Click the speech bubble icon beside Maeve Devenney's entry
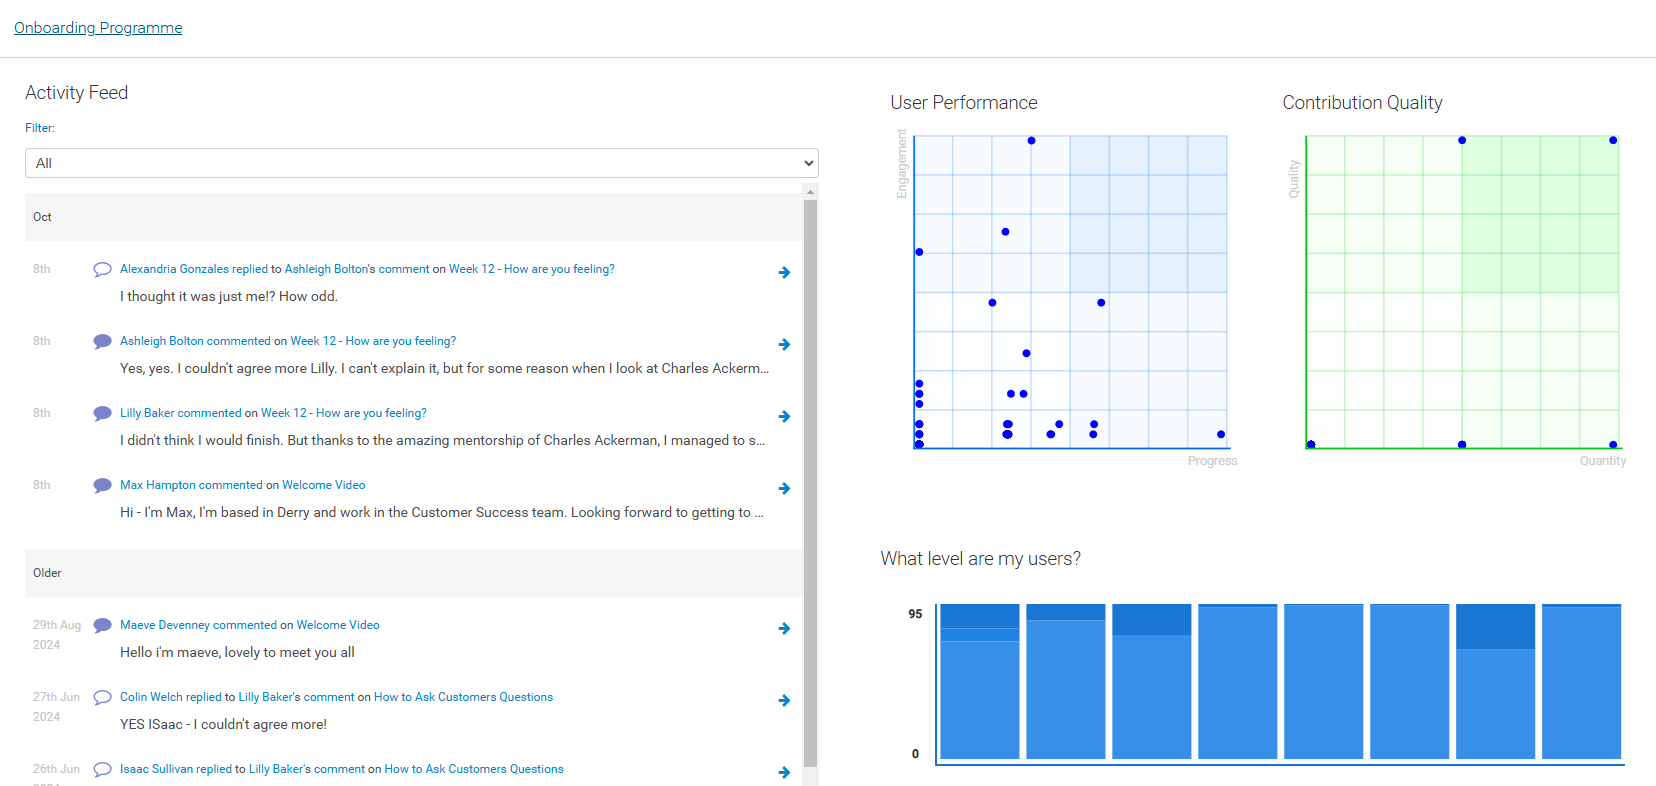Viewport: 1656px width, 786px height. (x=102, y=625)
